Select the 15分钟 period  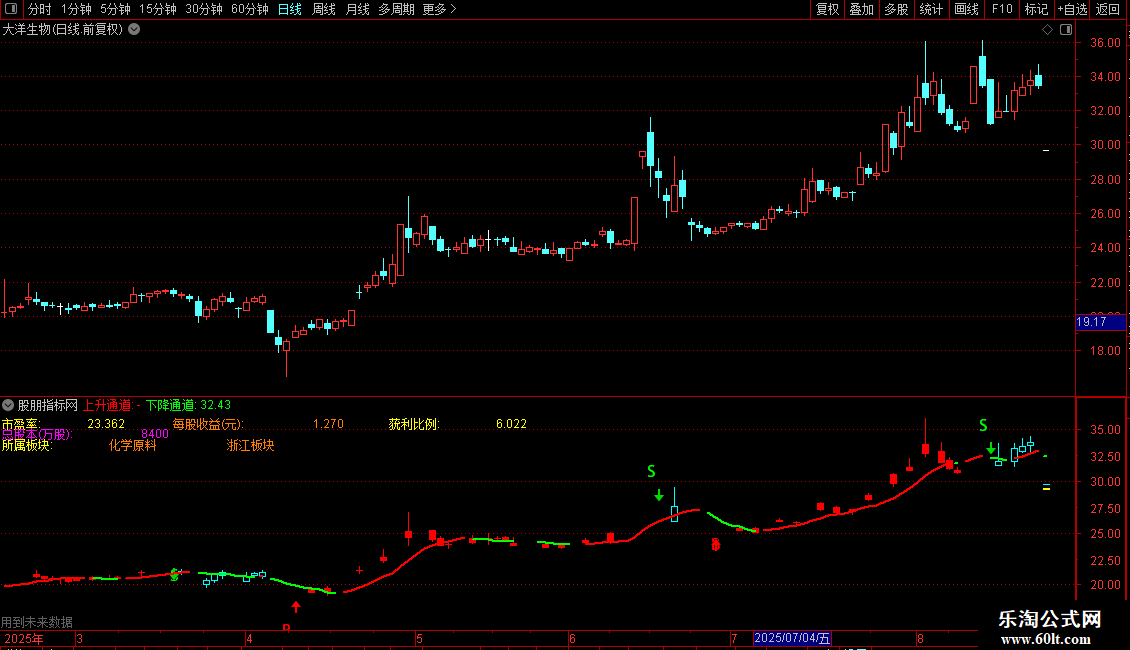pos(158,9)
